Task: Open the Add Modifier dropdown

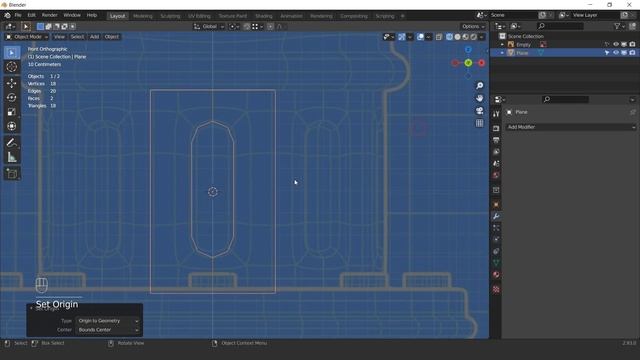Action: (x=571, y=127)
